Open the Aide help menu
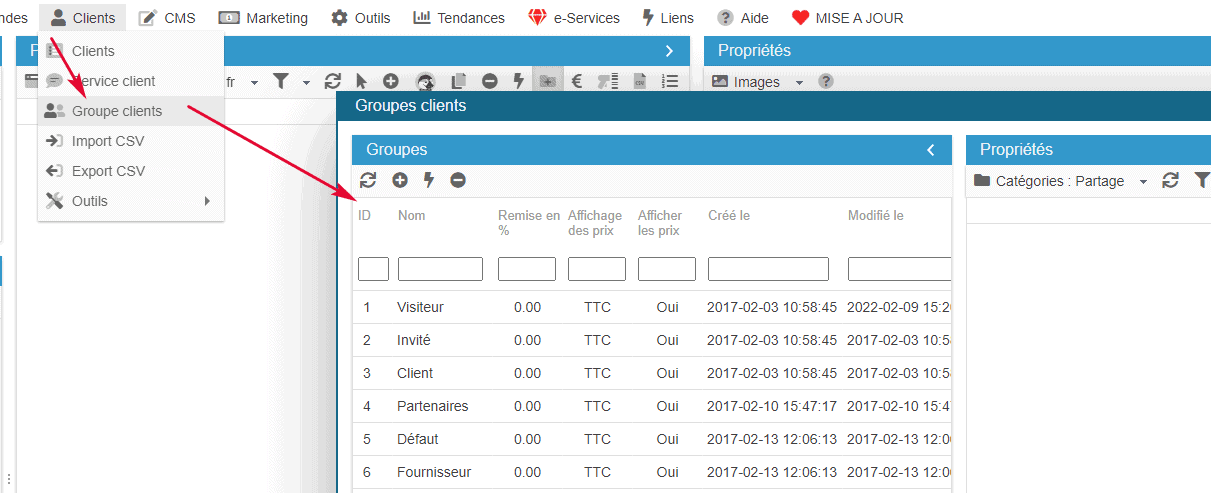Screen dimensions: 1211x493 point(743,18)
